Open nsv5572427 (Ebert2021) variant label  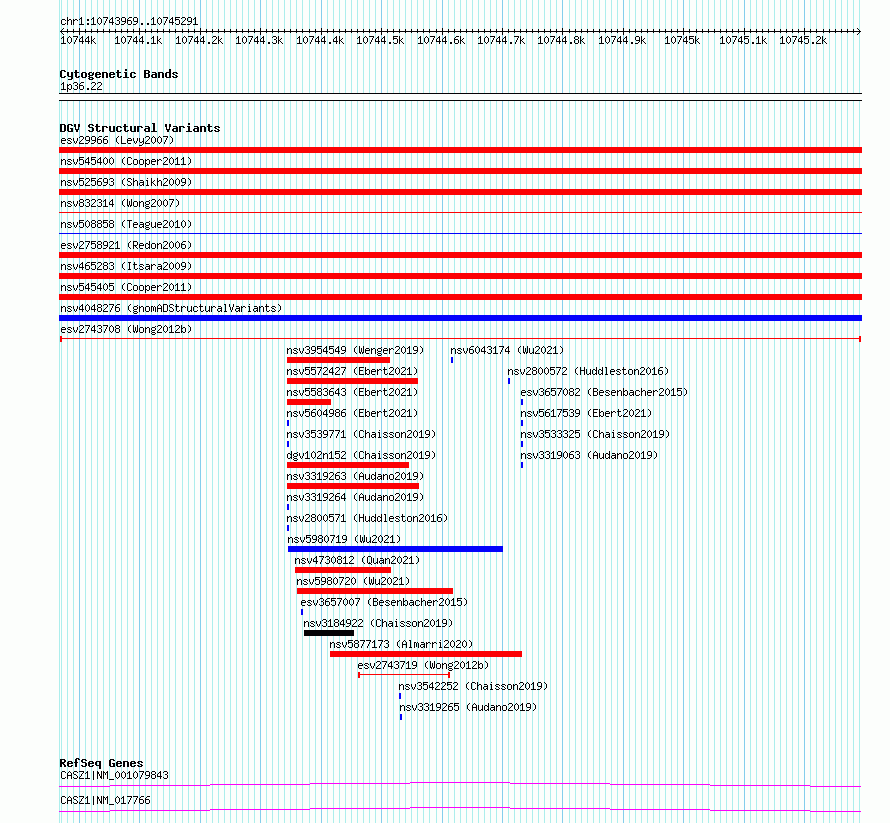[x=352, y=371]
